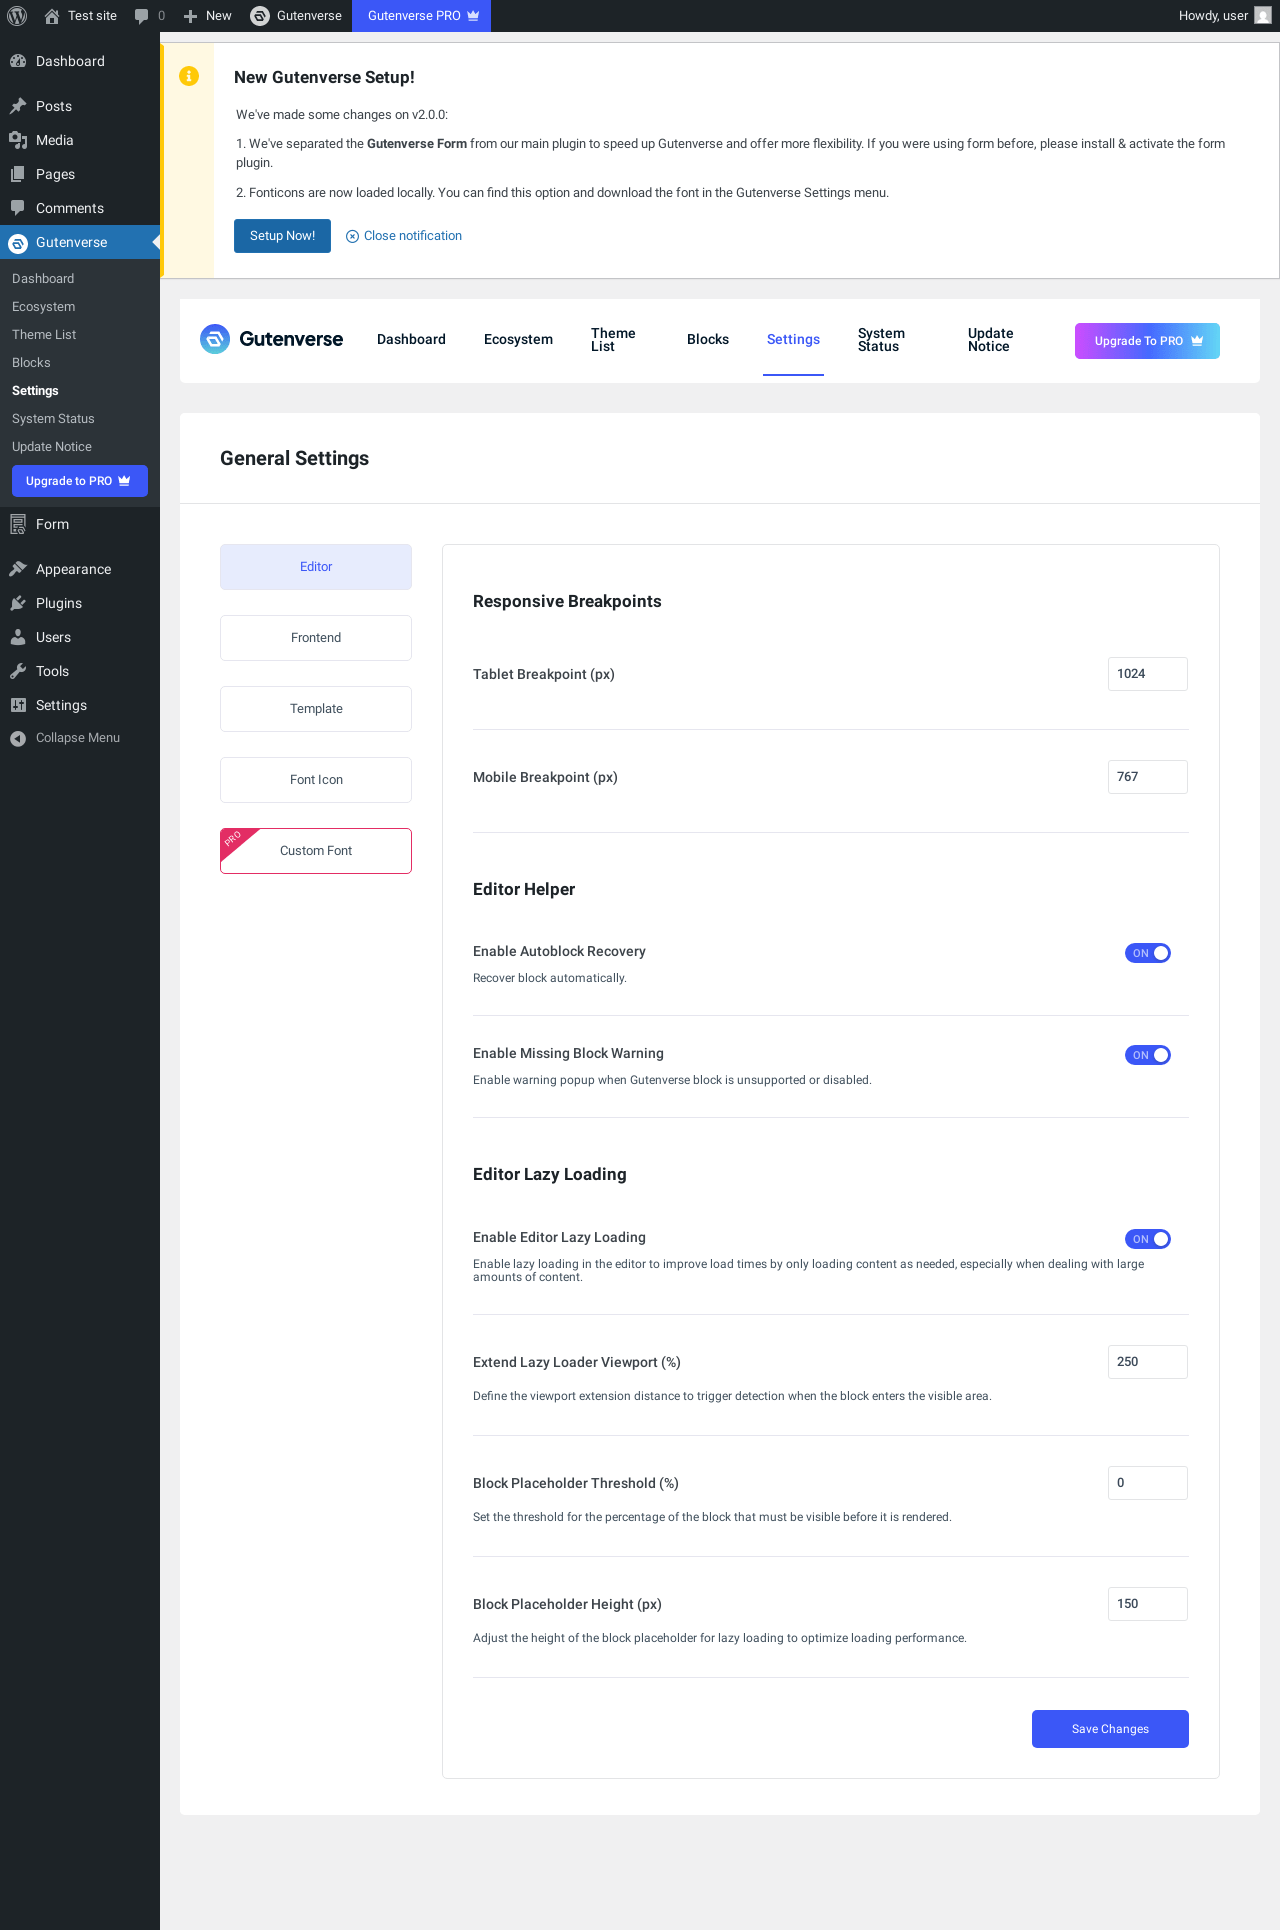
Task: Click the Collapse Menu arrow icon
Action: pos(18,738)
